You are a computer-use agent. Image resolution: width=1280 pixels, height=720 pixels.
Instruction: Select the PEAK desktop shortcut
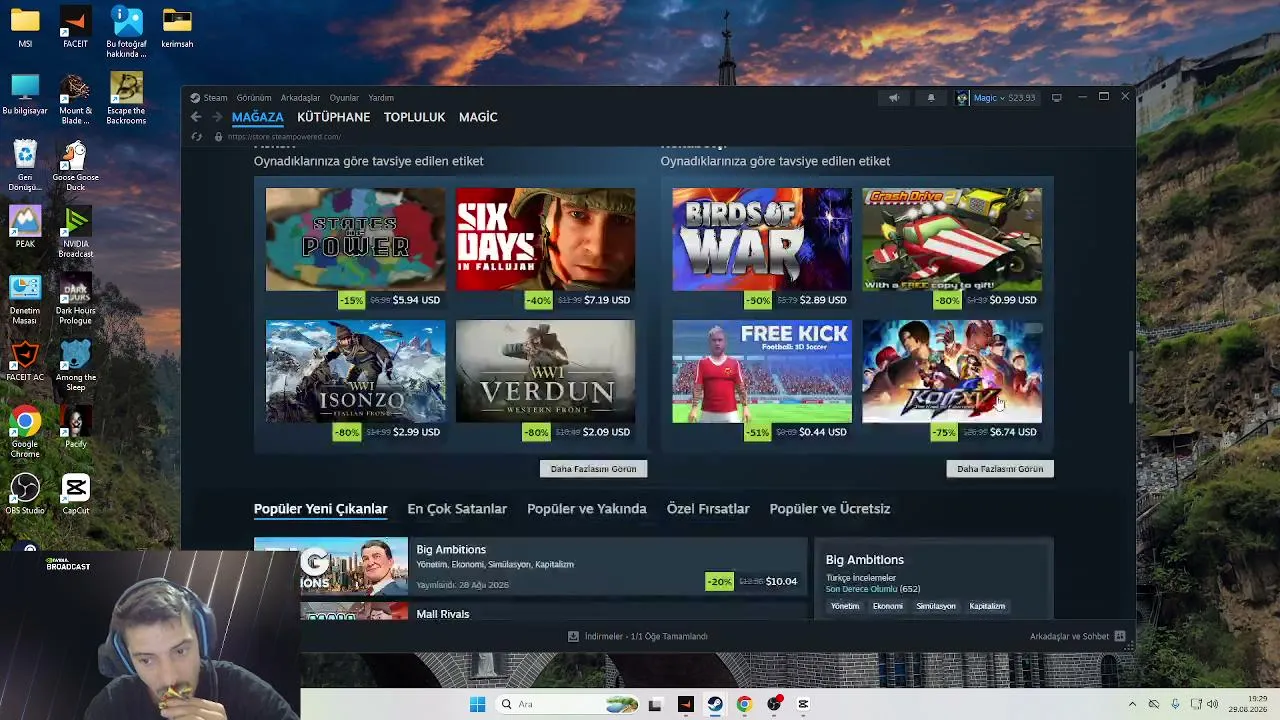pyautogui.click(x=25, y=227)
